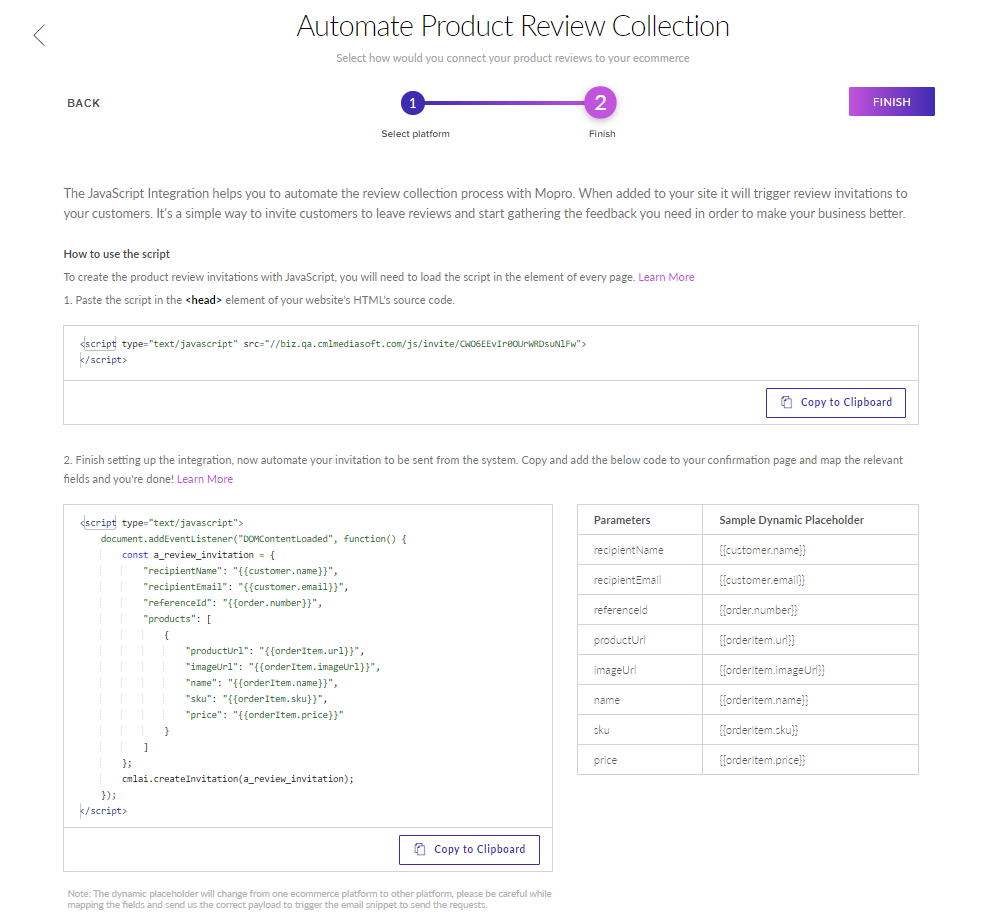The height and width of the screenshot is (917, 1006).
Task: Select step 1 circle in progress stepper
Action: pos(413,103)
